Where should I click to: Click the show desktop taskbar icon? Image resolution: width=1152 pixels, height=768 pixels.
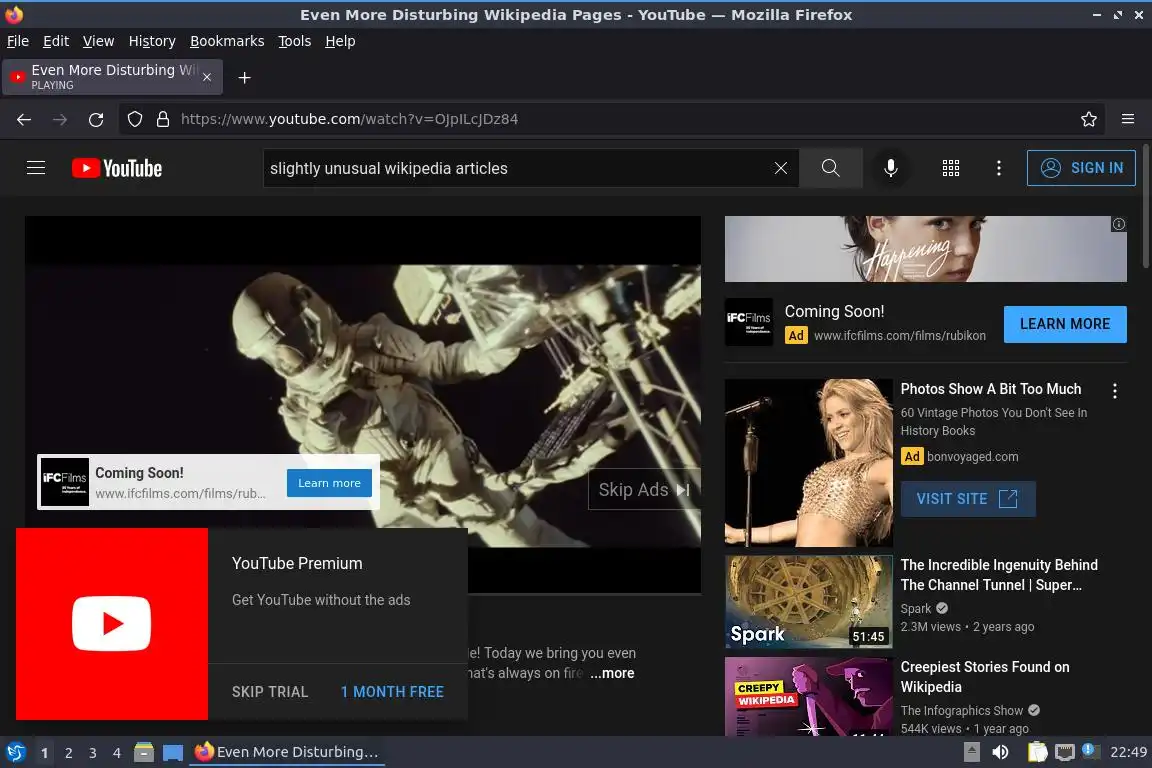click(173, 753)
